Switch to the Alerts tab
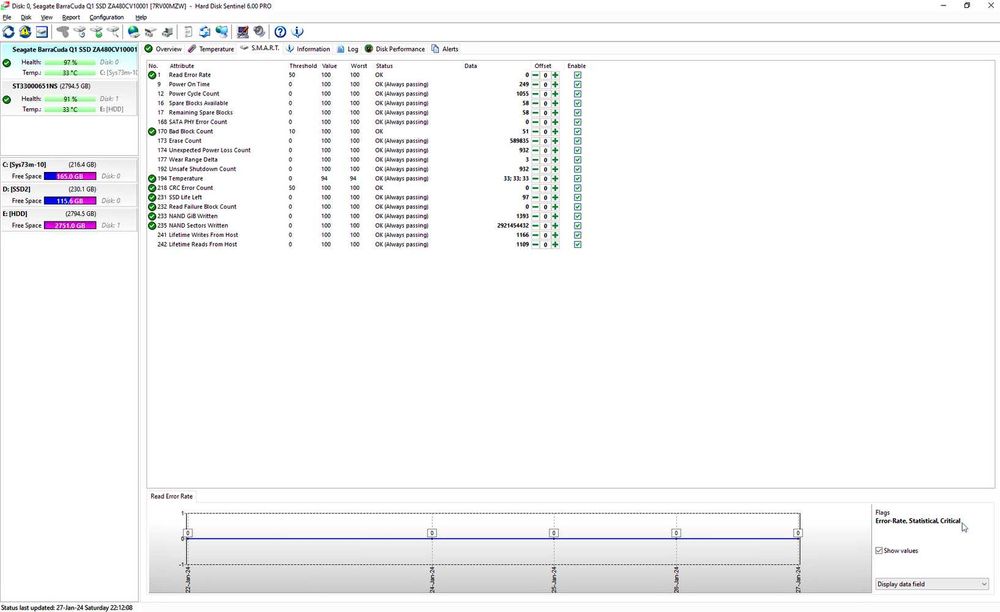1000x612 pixels. 445,49
